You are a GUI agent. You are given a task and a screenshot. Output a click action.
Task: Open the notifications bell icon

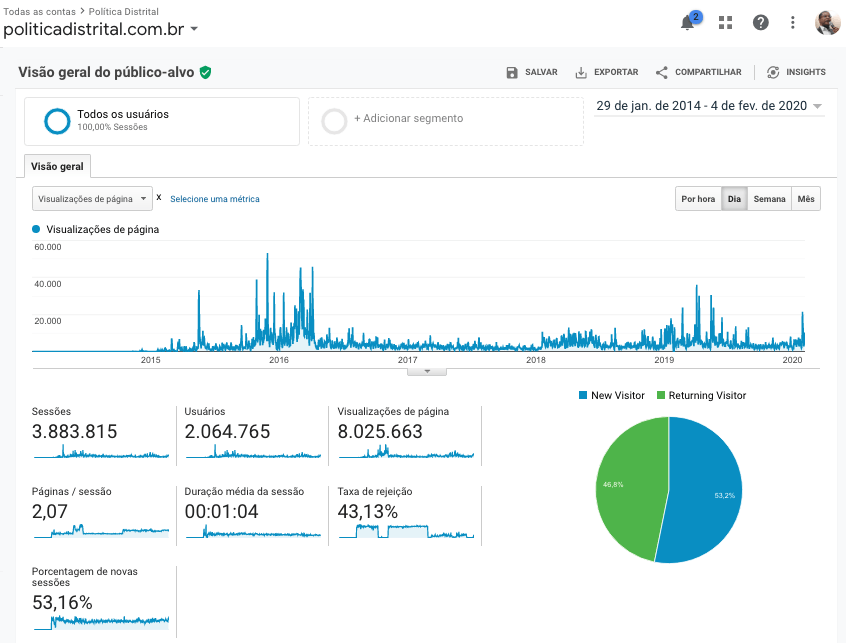pyautogui.click(x=688, y=23)
